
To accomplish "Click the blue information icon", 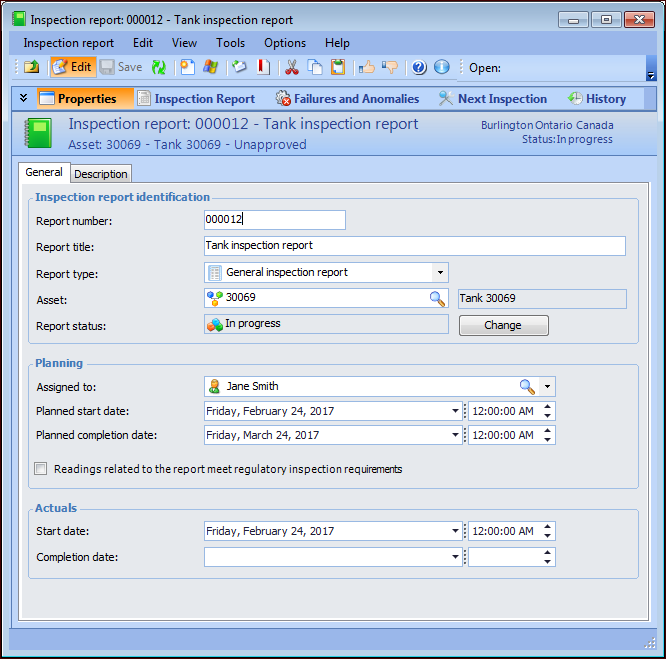I will 441,67.
